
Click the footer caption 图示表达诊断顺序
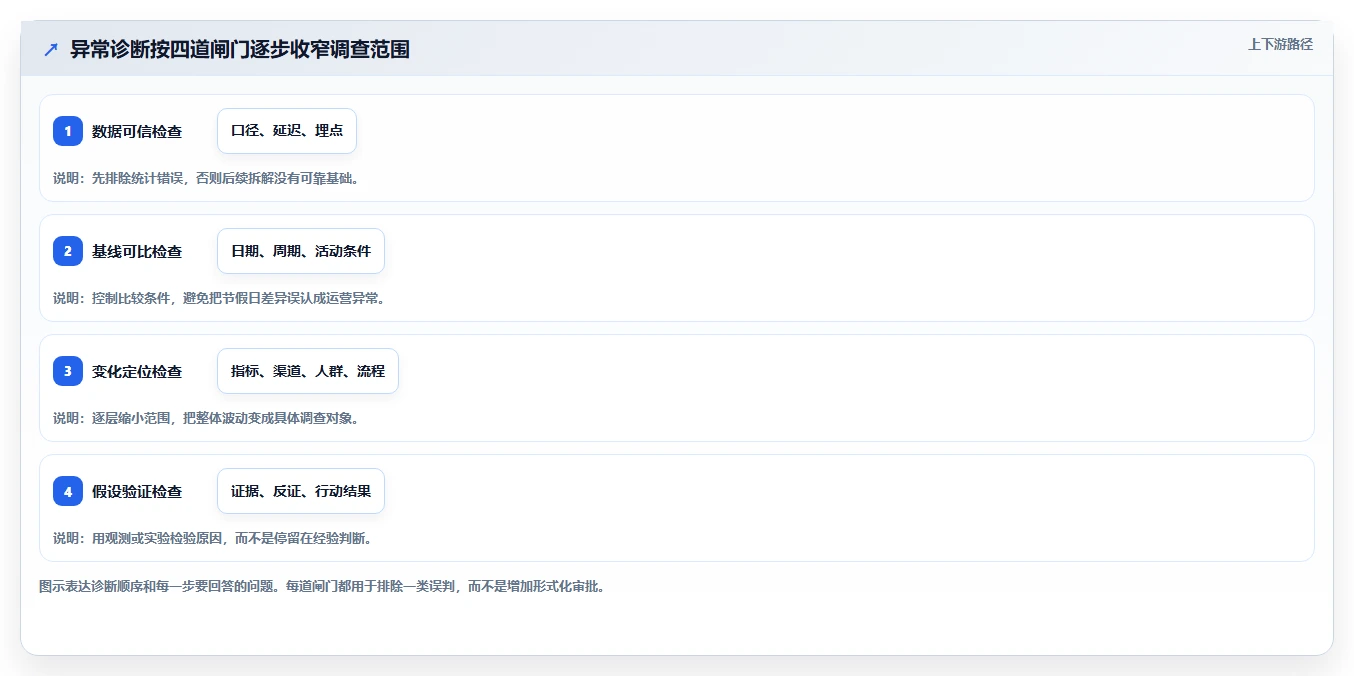(x=322, y=586)
